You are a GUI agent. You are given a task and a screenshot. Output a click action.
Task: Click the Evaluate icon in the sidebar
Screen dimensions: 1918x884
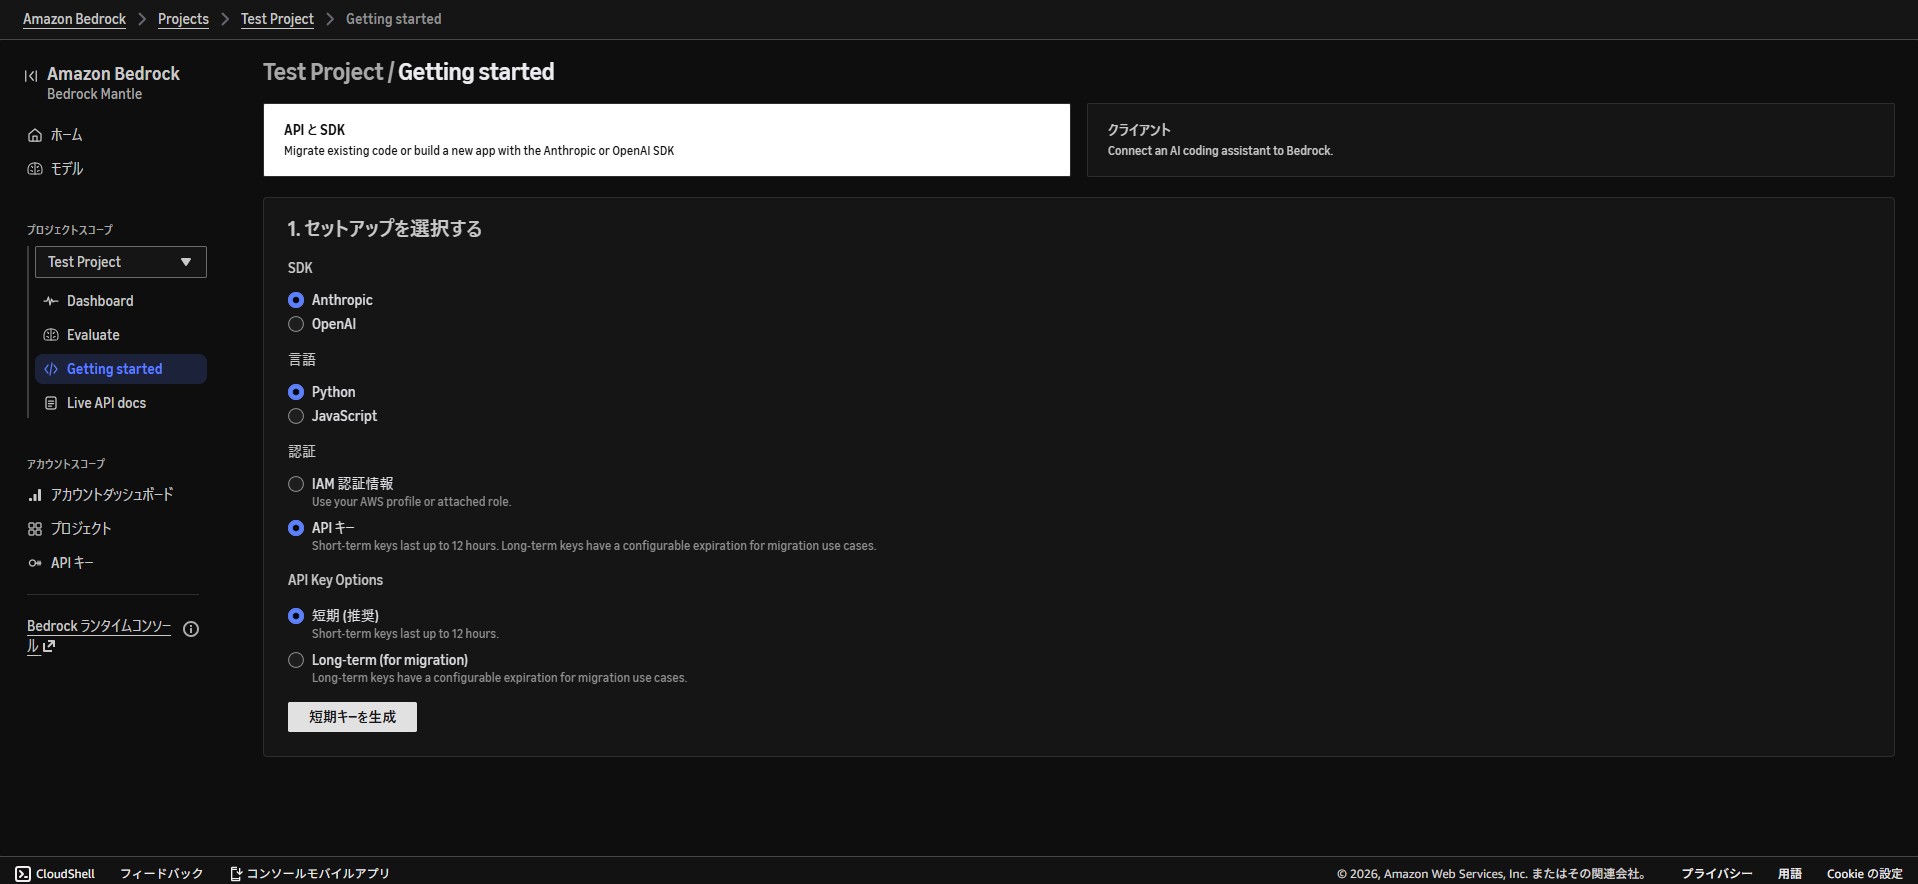coord(51,335)
